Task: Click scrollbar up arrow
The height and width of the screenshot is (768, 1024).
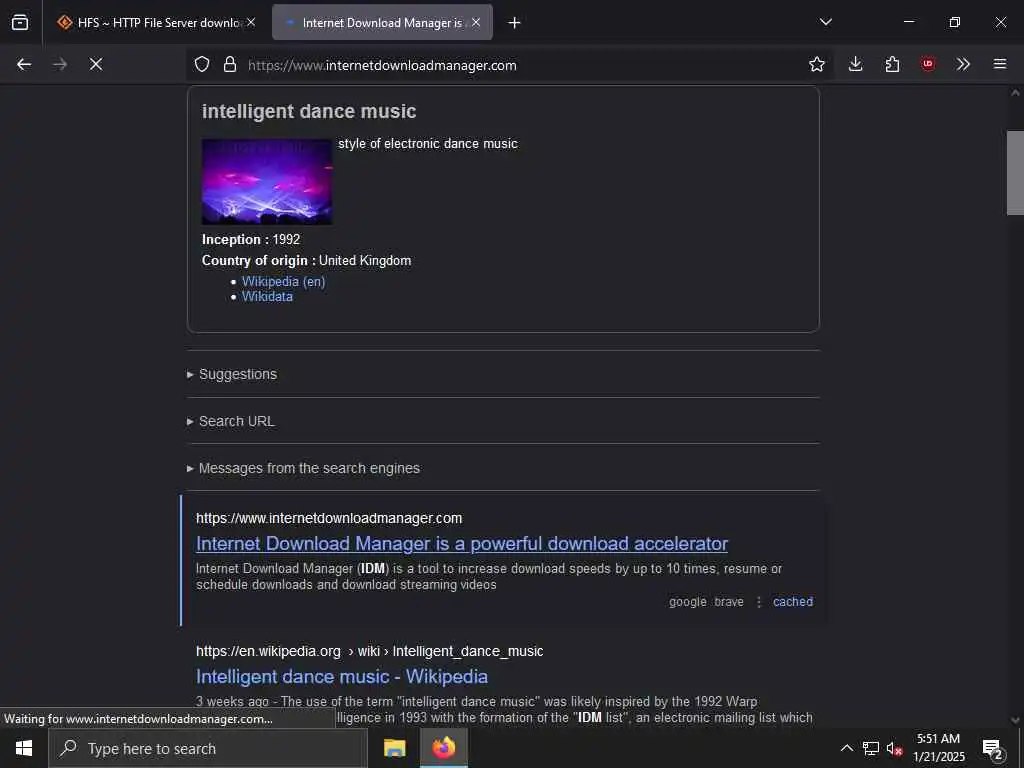Action: [1015, 93]
